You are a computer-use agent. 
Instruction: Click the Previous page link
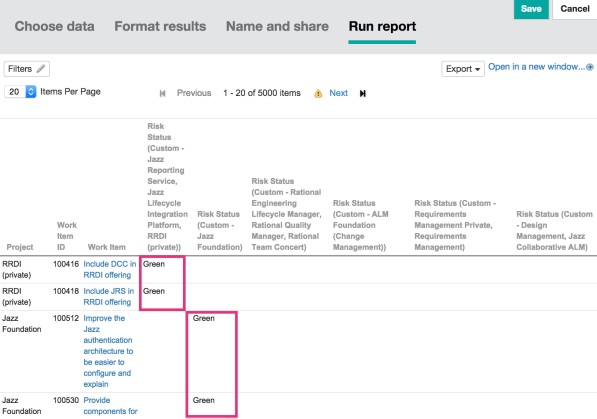[194, 93]
